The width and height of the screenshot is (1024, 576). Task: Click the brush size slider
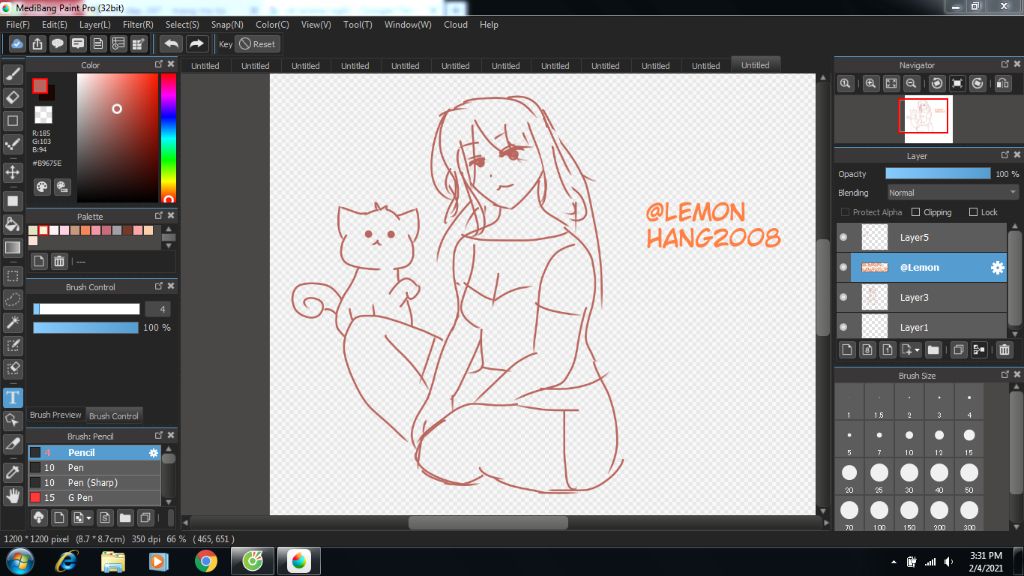[x=86, y=309]
